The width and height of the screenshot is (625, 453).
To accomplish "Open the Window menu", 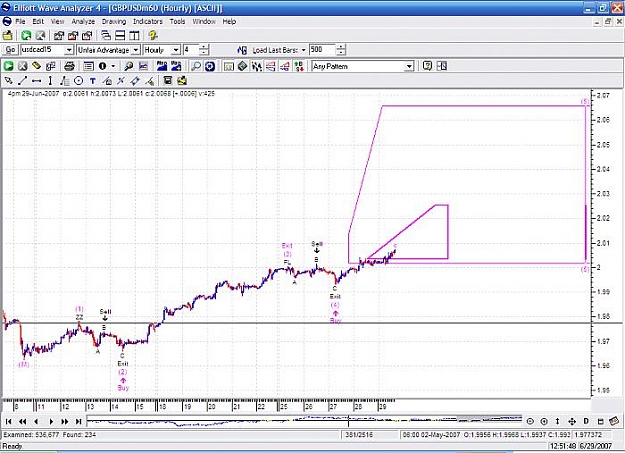I will pyautogui.click(x=204, y=22).
